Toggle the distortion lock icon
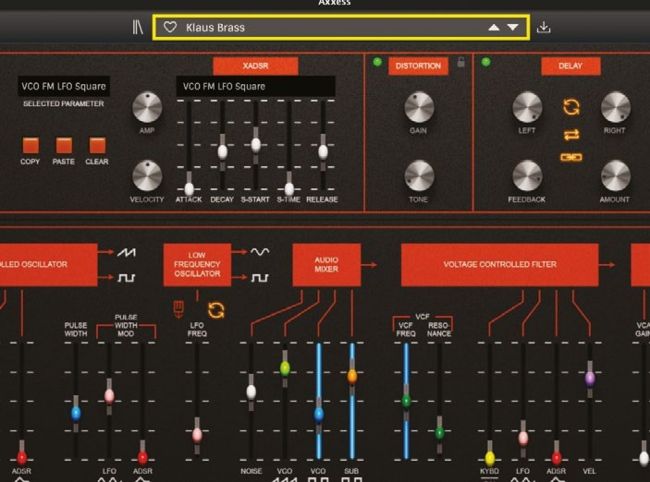Screen dimensions: 650x482 [460, 63]
